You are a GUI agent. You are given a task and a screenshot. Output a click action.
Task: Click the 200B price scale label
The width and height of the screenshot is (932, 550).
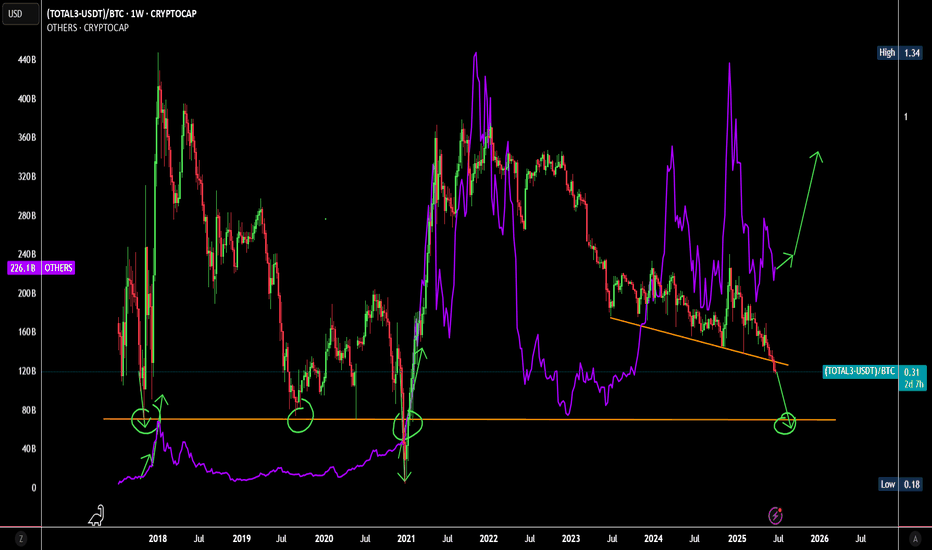[27, 293]
